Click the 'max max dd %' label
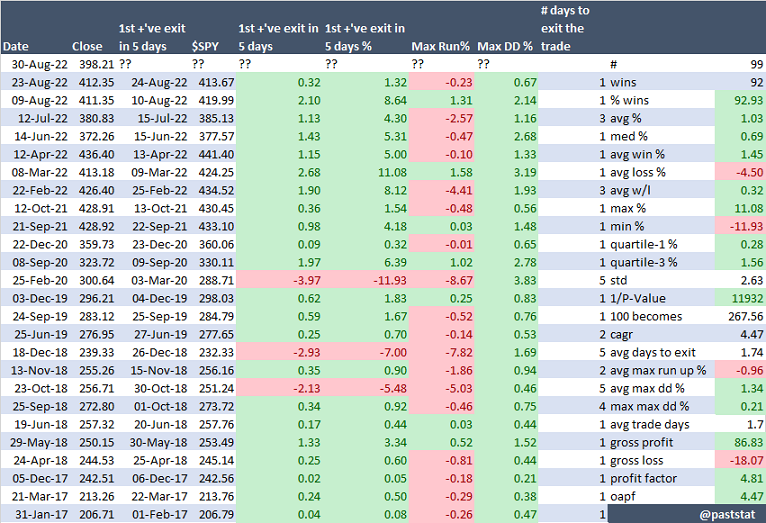The image size is (766, 523). (649, 407)
